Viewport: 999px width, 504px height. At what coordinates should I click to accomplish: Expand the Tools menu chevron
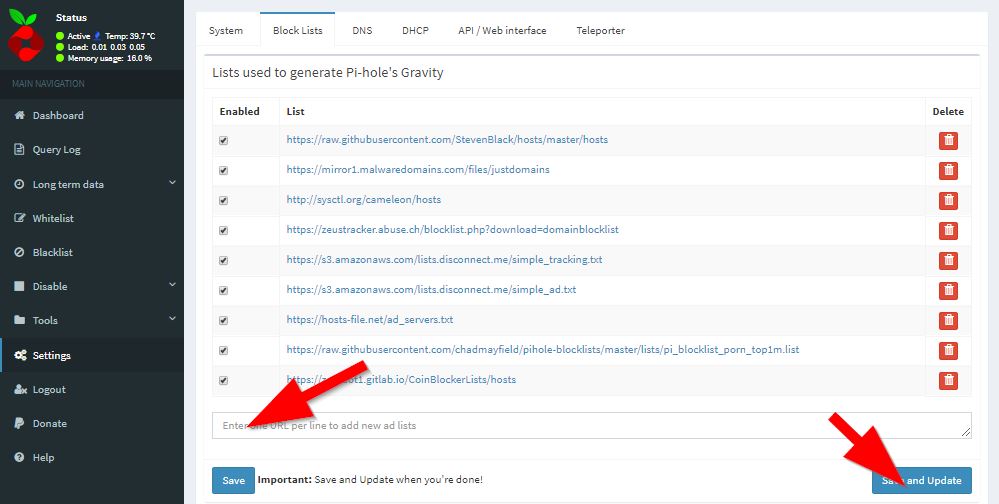pos(172,319)
